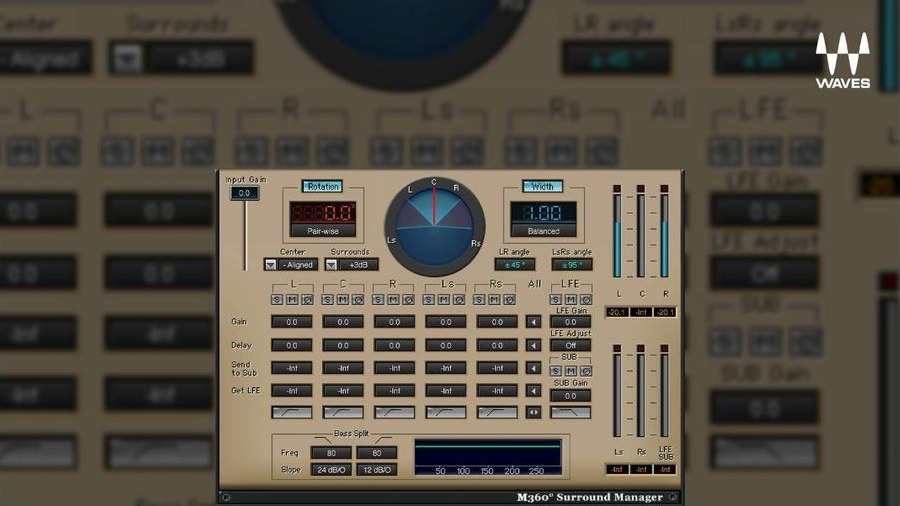Solo the Ls channel
The image size is (900, 506).
click(x=429, y=299)
